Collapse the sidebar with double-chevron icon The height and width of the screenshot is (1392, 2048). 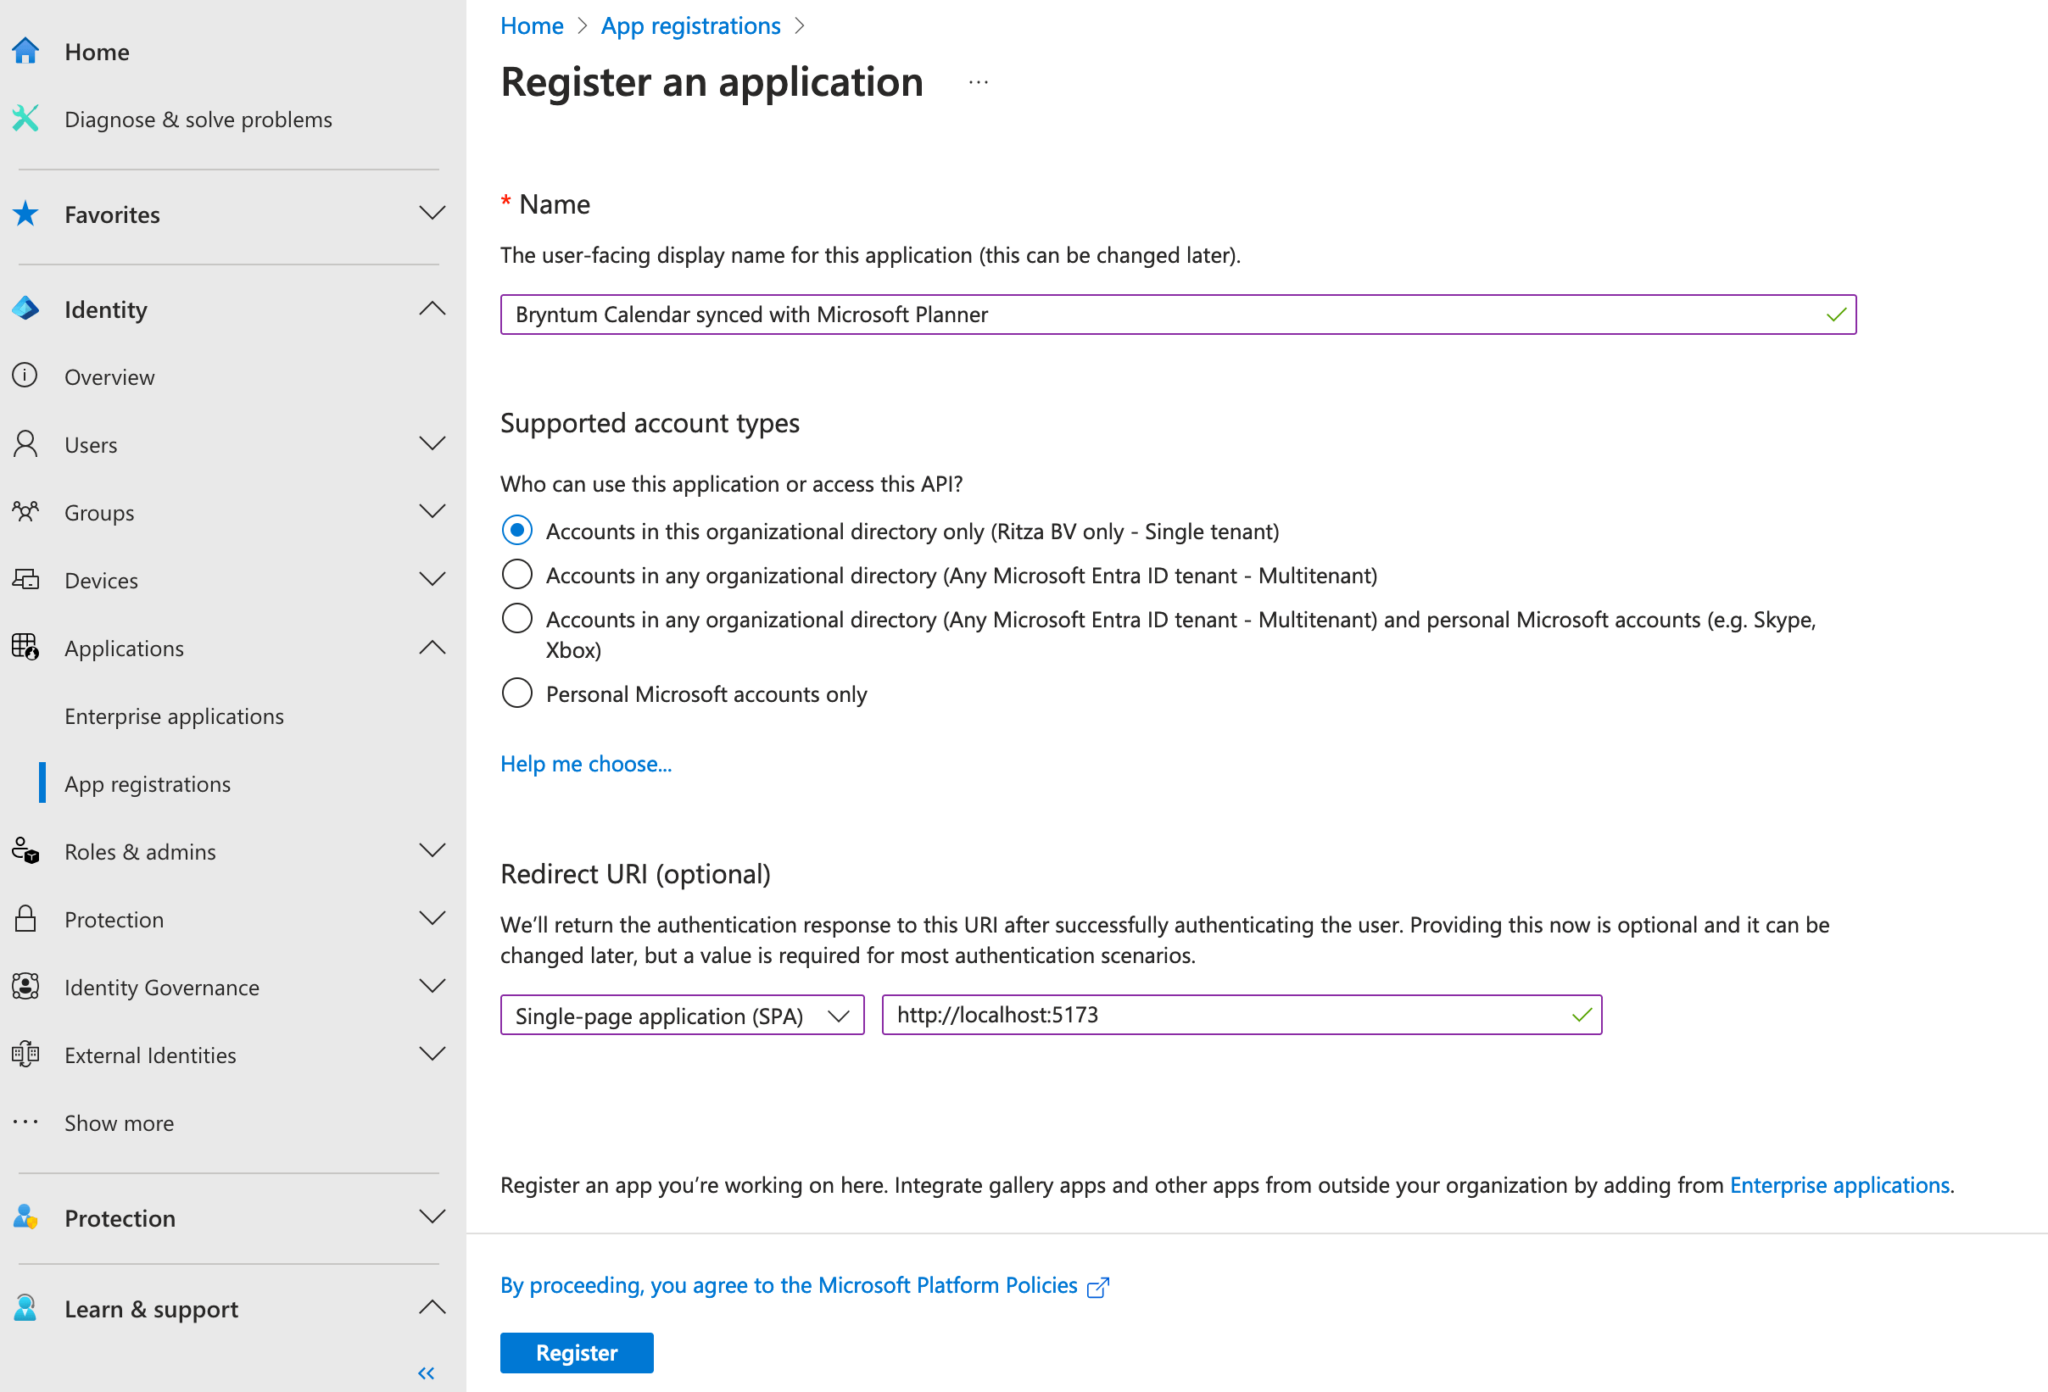pos(426,1373)
